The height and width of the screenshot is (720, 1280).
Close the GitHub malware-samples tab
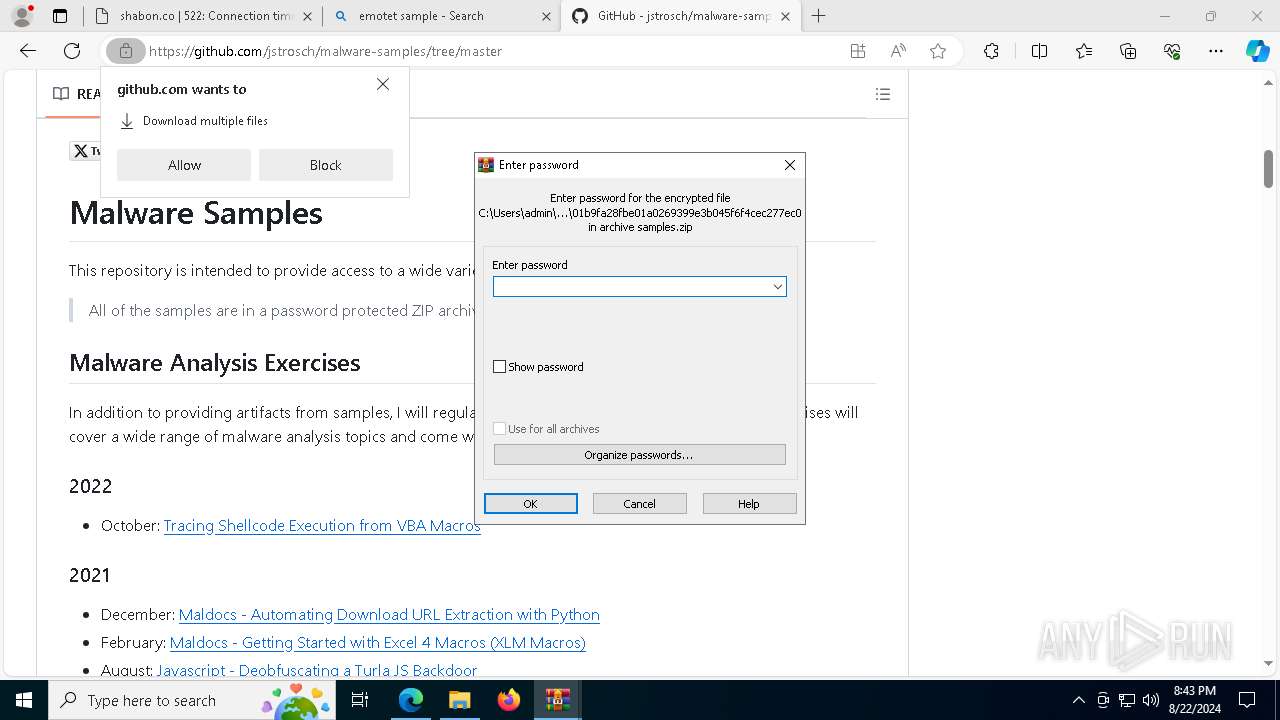pyautogui.click(x=785, y=16)
